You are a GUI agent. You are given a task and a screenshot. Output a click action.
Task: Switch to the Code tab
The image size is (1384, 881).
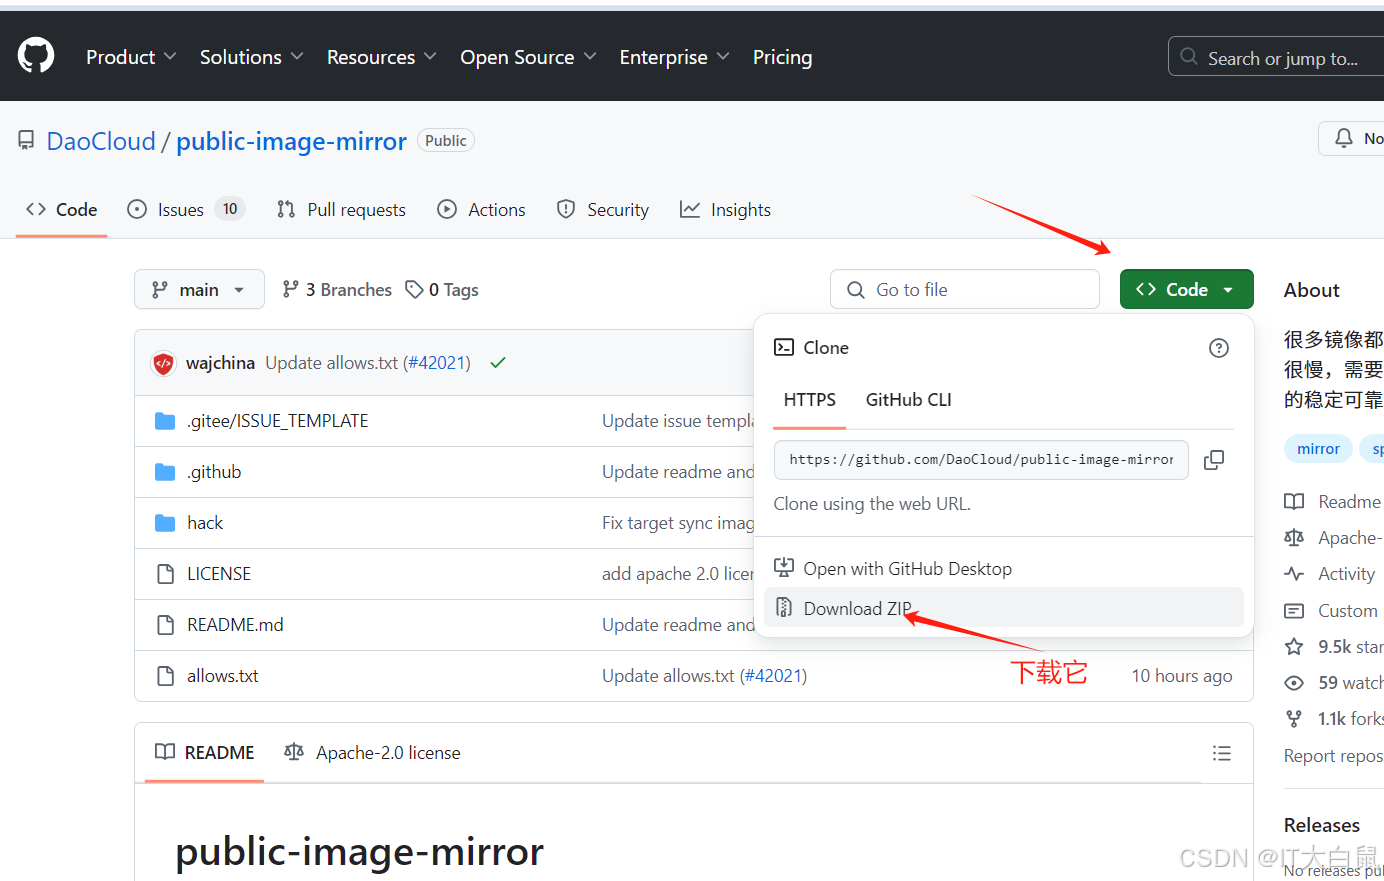(61, 209)
